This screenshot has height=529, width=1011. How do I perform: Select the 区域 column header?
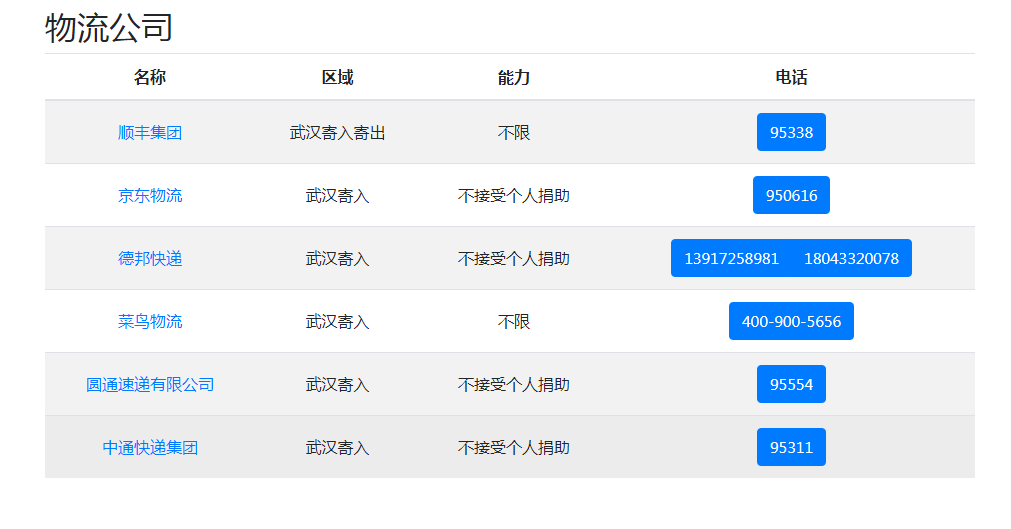[337, 77]
